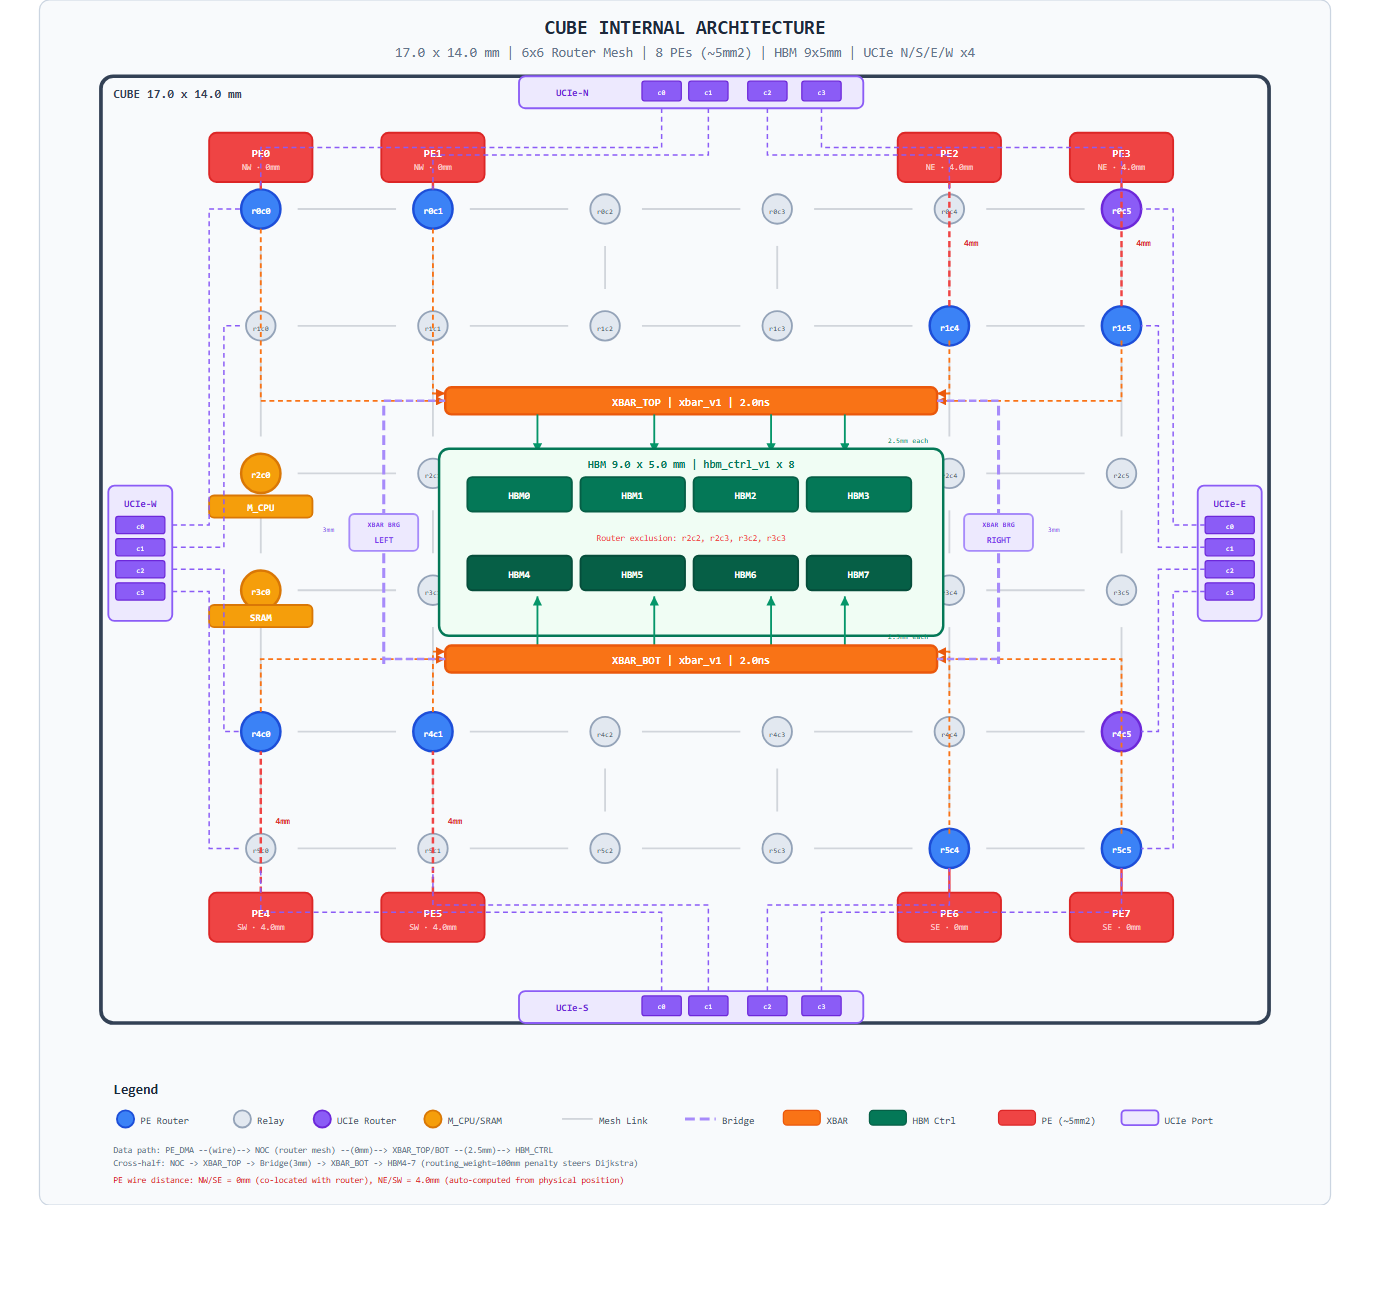The width and height of the screenshot is (1400, 1300).
Task: Click the UCIe Router purple legend circle
Action: 322,1119
